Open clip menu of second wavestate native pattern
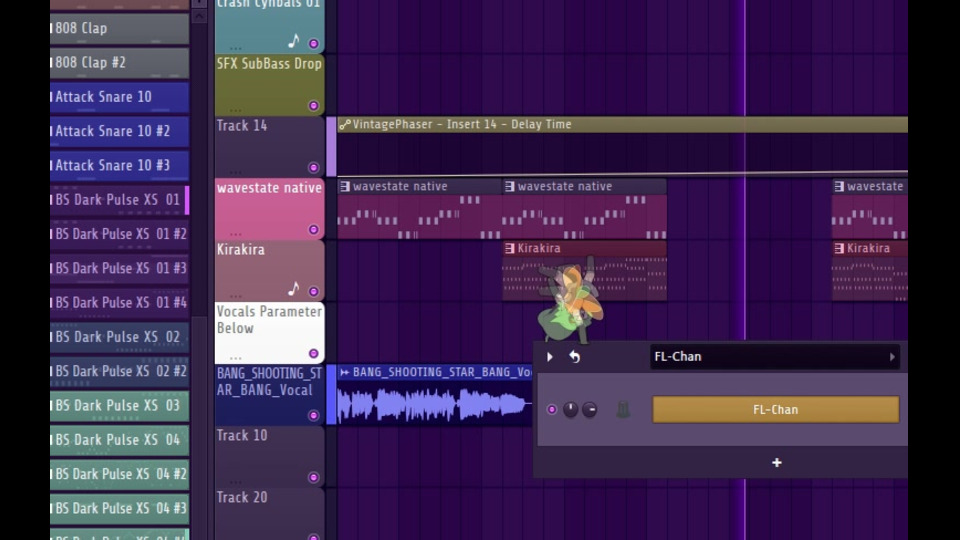The height and width of the screenshot is (540, 960). point(509,186)
